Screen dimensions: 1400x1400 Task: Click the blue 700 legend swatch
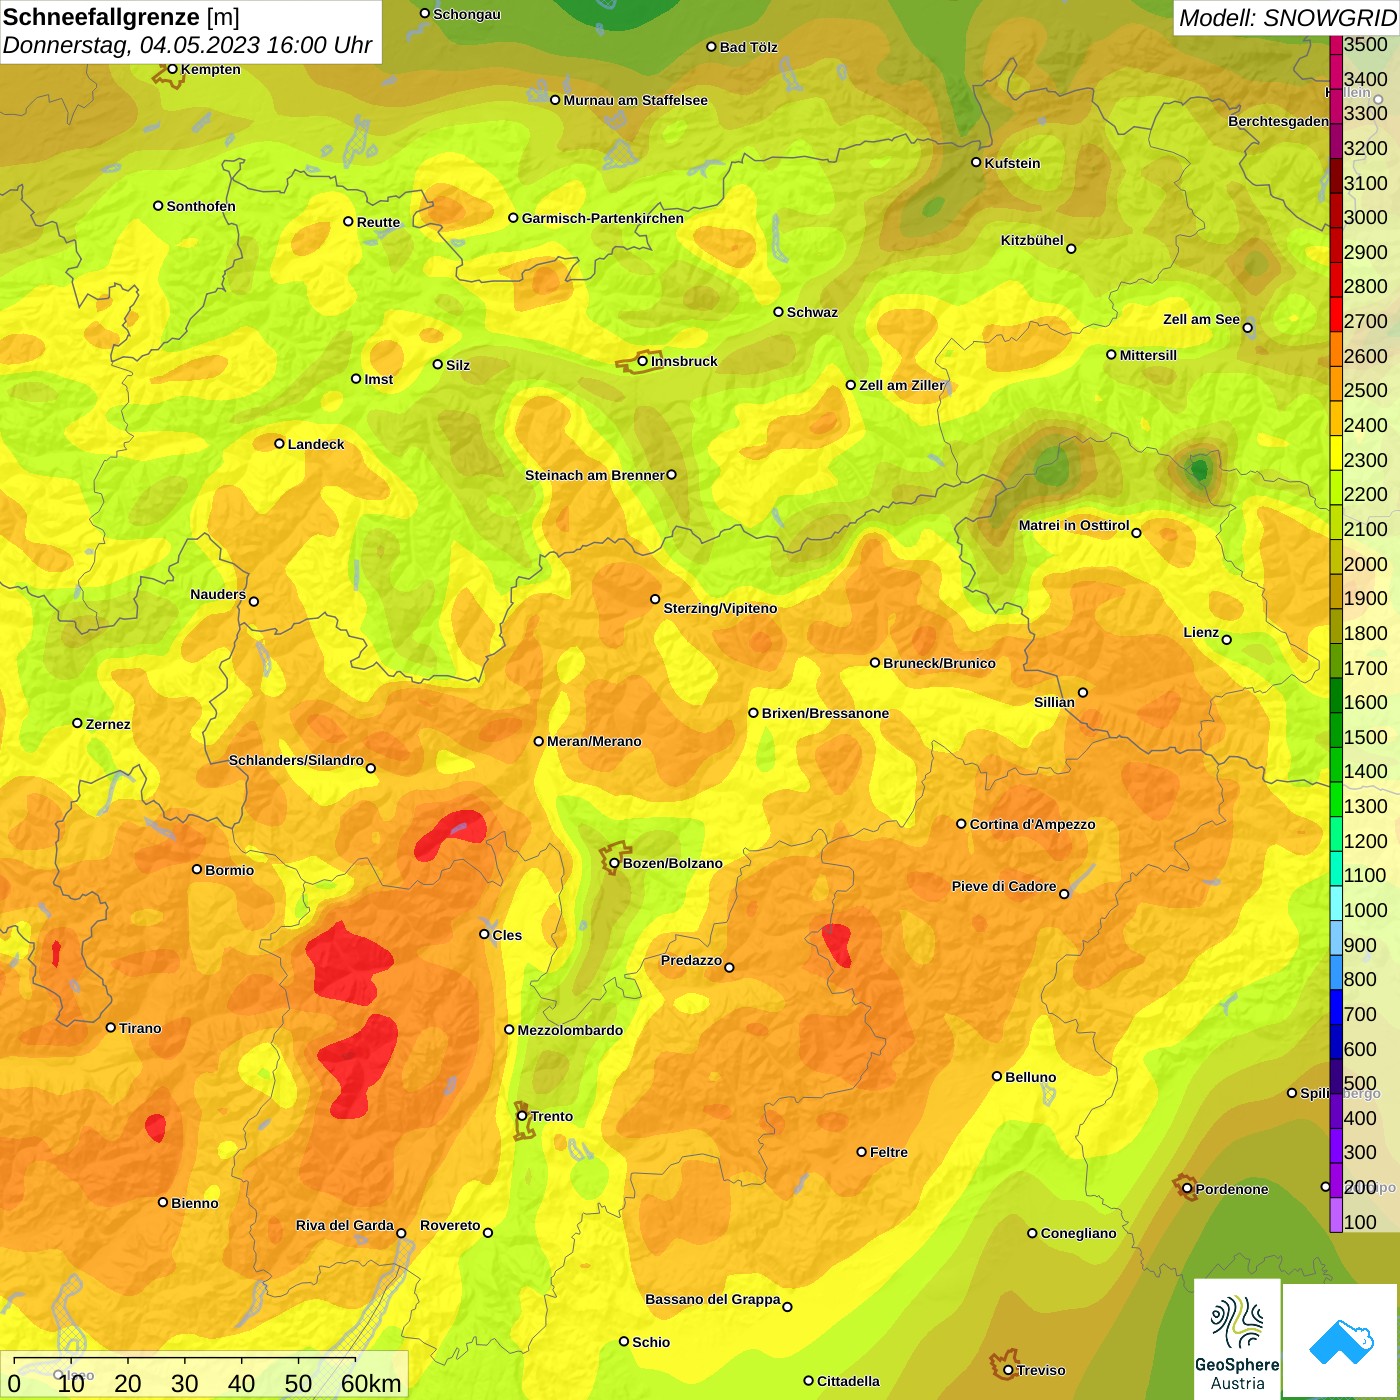1336,1006
